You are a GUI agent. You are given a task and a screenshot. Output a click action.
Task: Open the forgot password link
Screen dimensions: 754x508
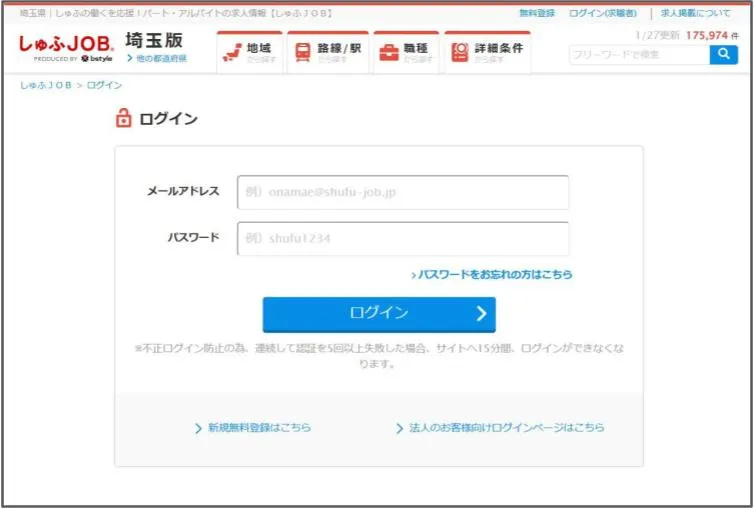tap(492, 275)
